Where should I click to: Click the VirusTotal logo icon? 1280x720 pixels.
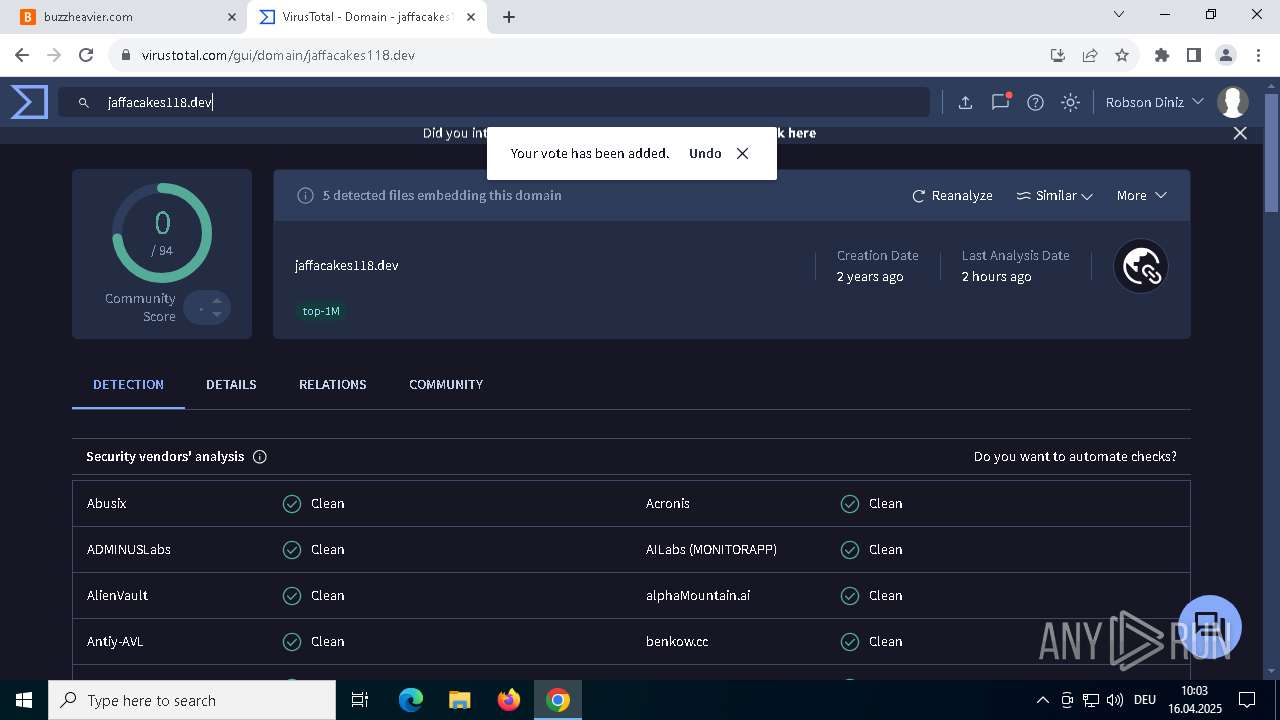point(29,102)
